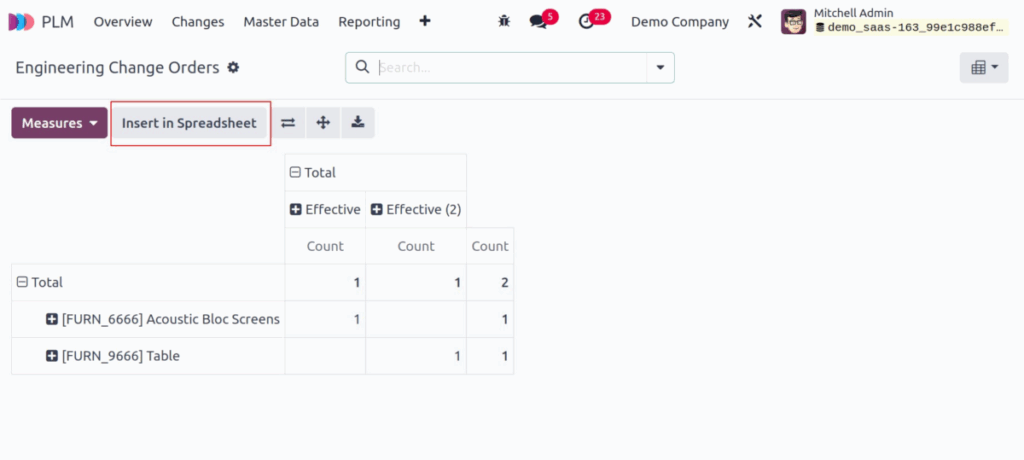The width and height of the screenshot is (1024, 460).
Task: Click Insert in Spreadsheet button
Action: (189, 123)
